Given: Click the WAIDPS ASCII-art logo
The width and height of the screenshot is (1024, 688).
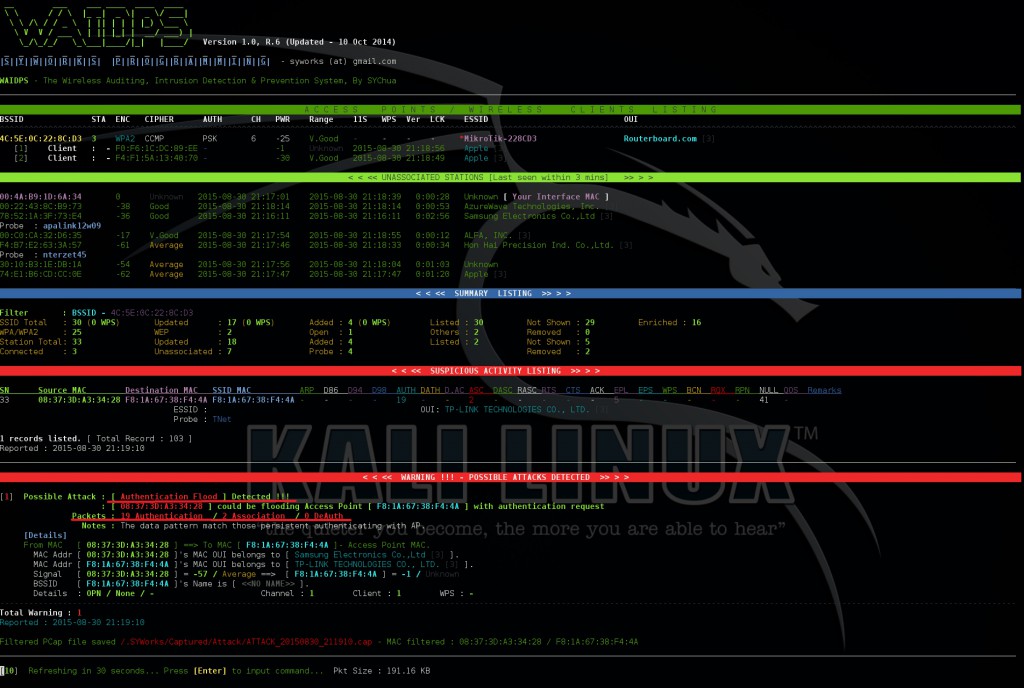Looking at the screenshot, I should (97, 27).
